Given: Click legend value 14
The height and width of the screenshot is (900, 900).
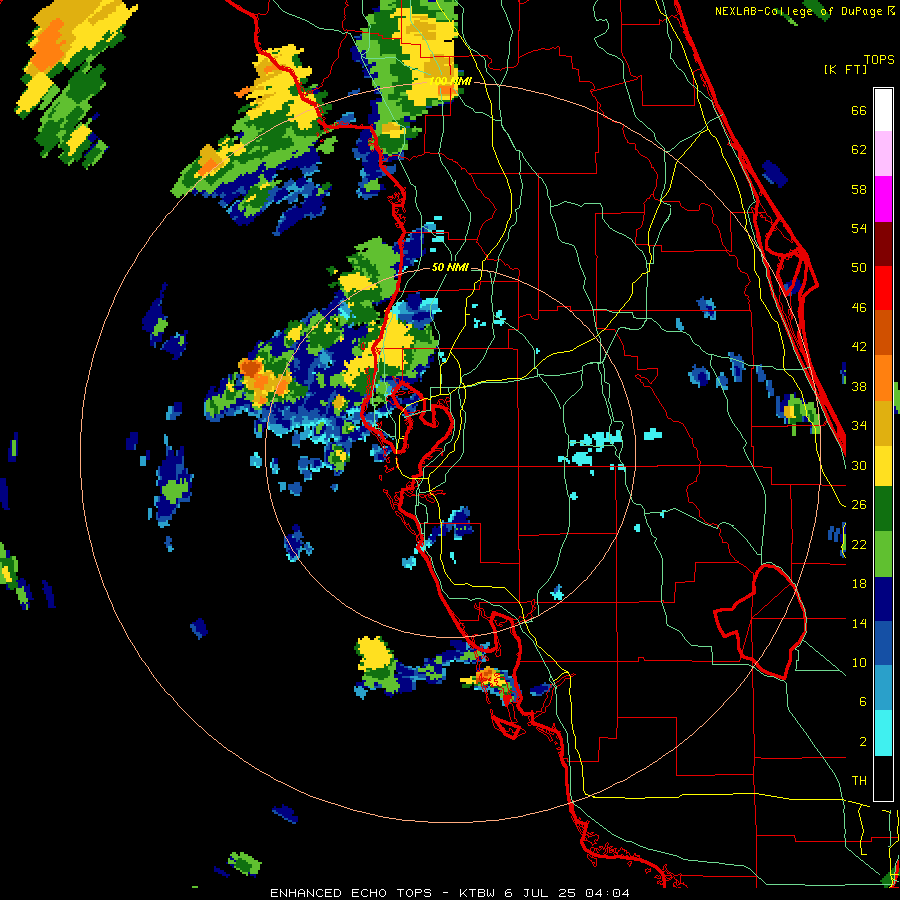Looking at the screenshot, I should [x=859, y=623].
